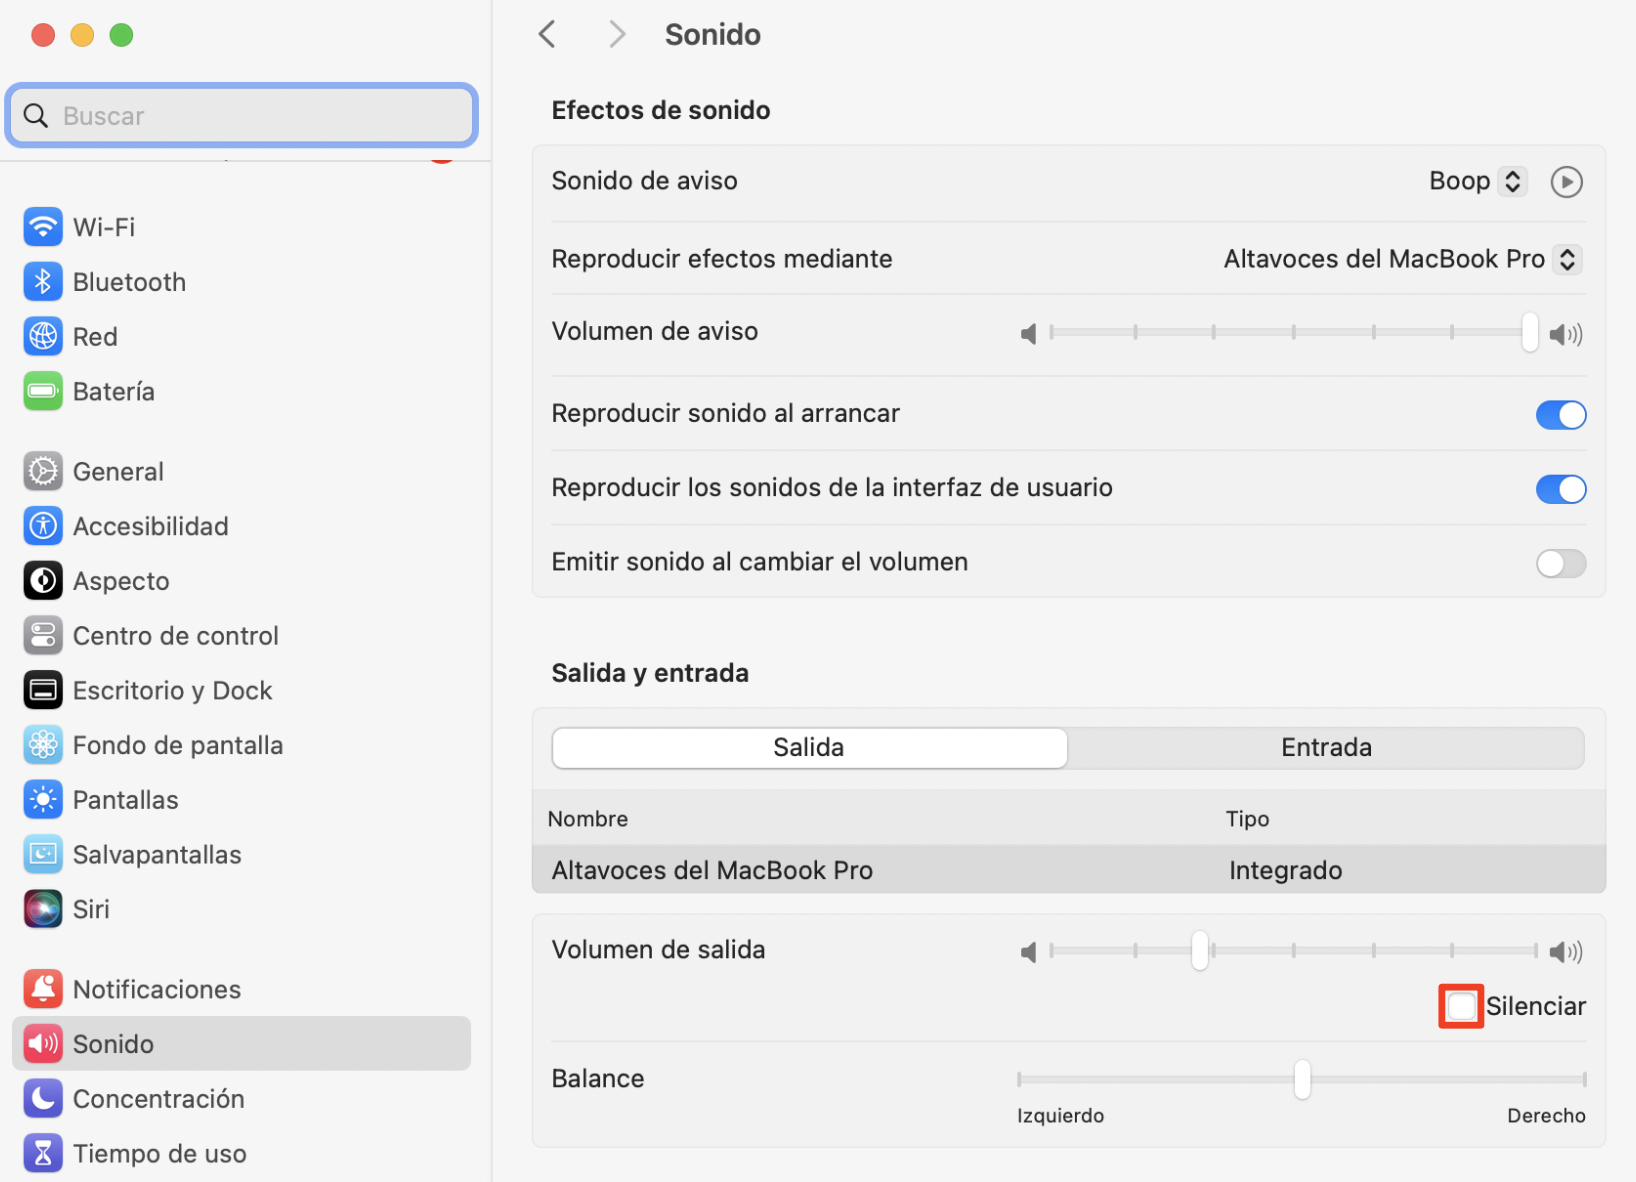
Task: Open Accesibilidad via its icon
Action: pyautogui.click(x=43, y=526)
